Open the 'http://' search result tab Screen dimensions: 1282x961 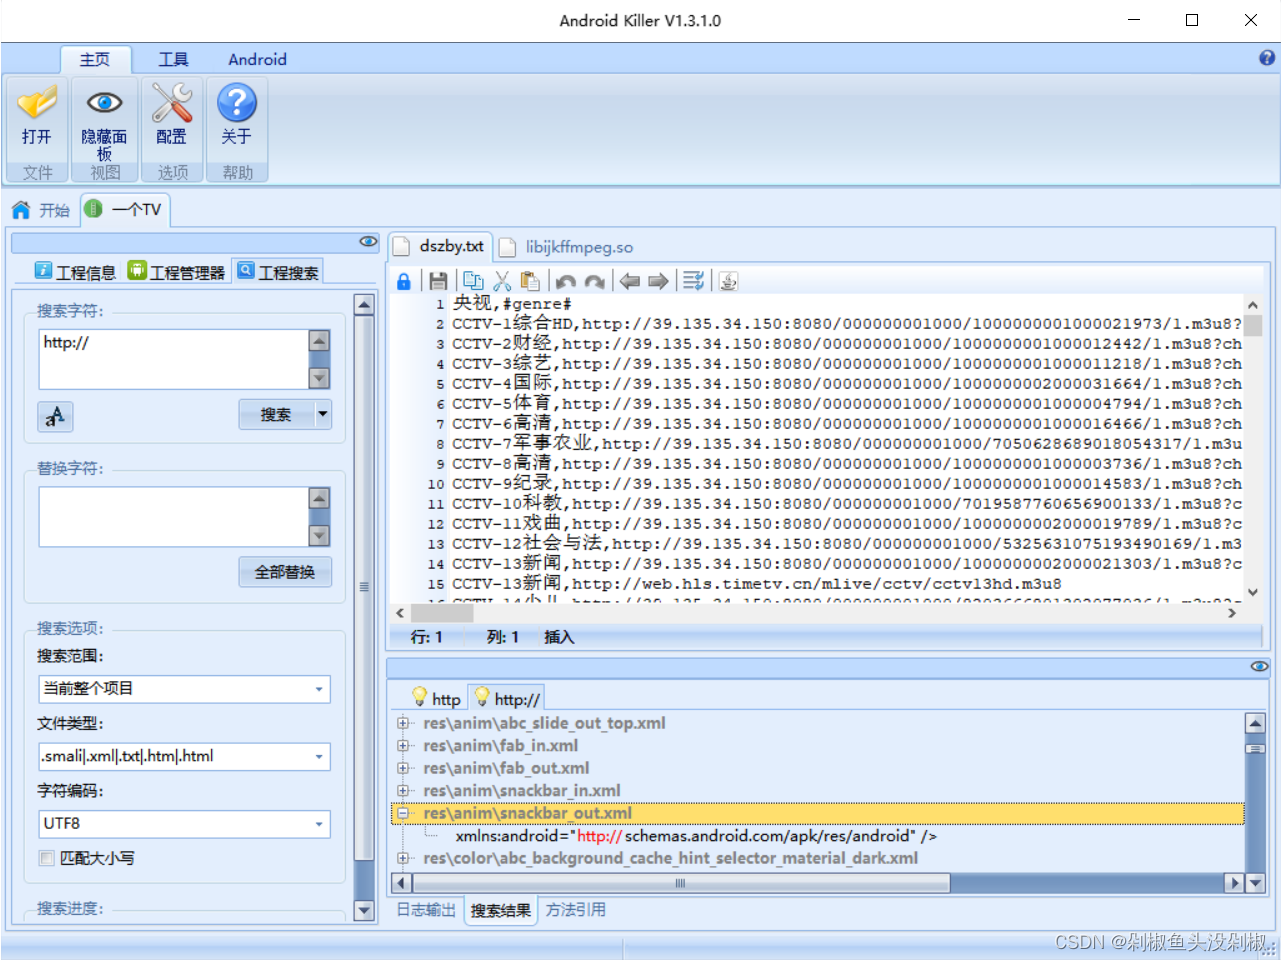click(x=507, y=699)
